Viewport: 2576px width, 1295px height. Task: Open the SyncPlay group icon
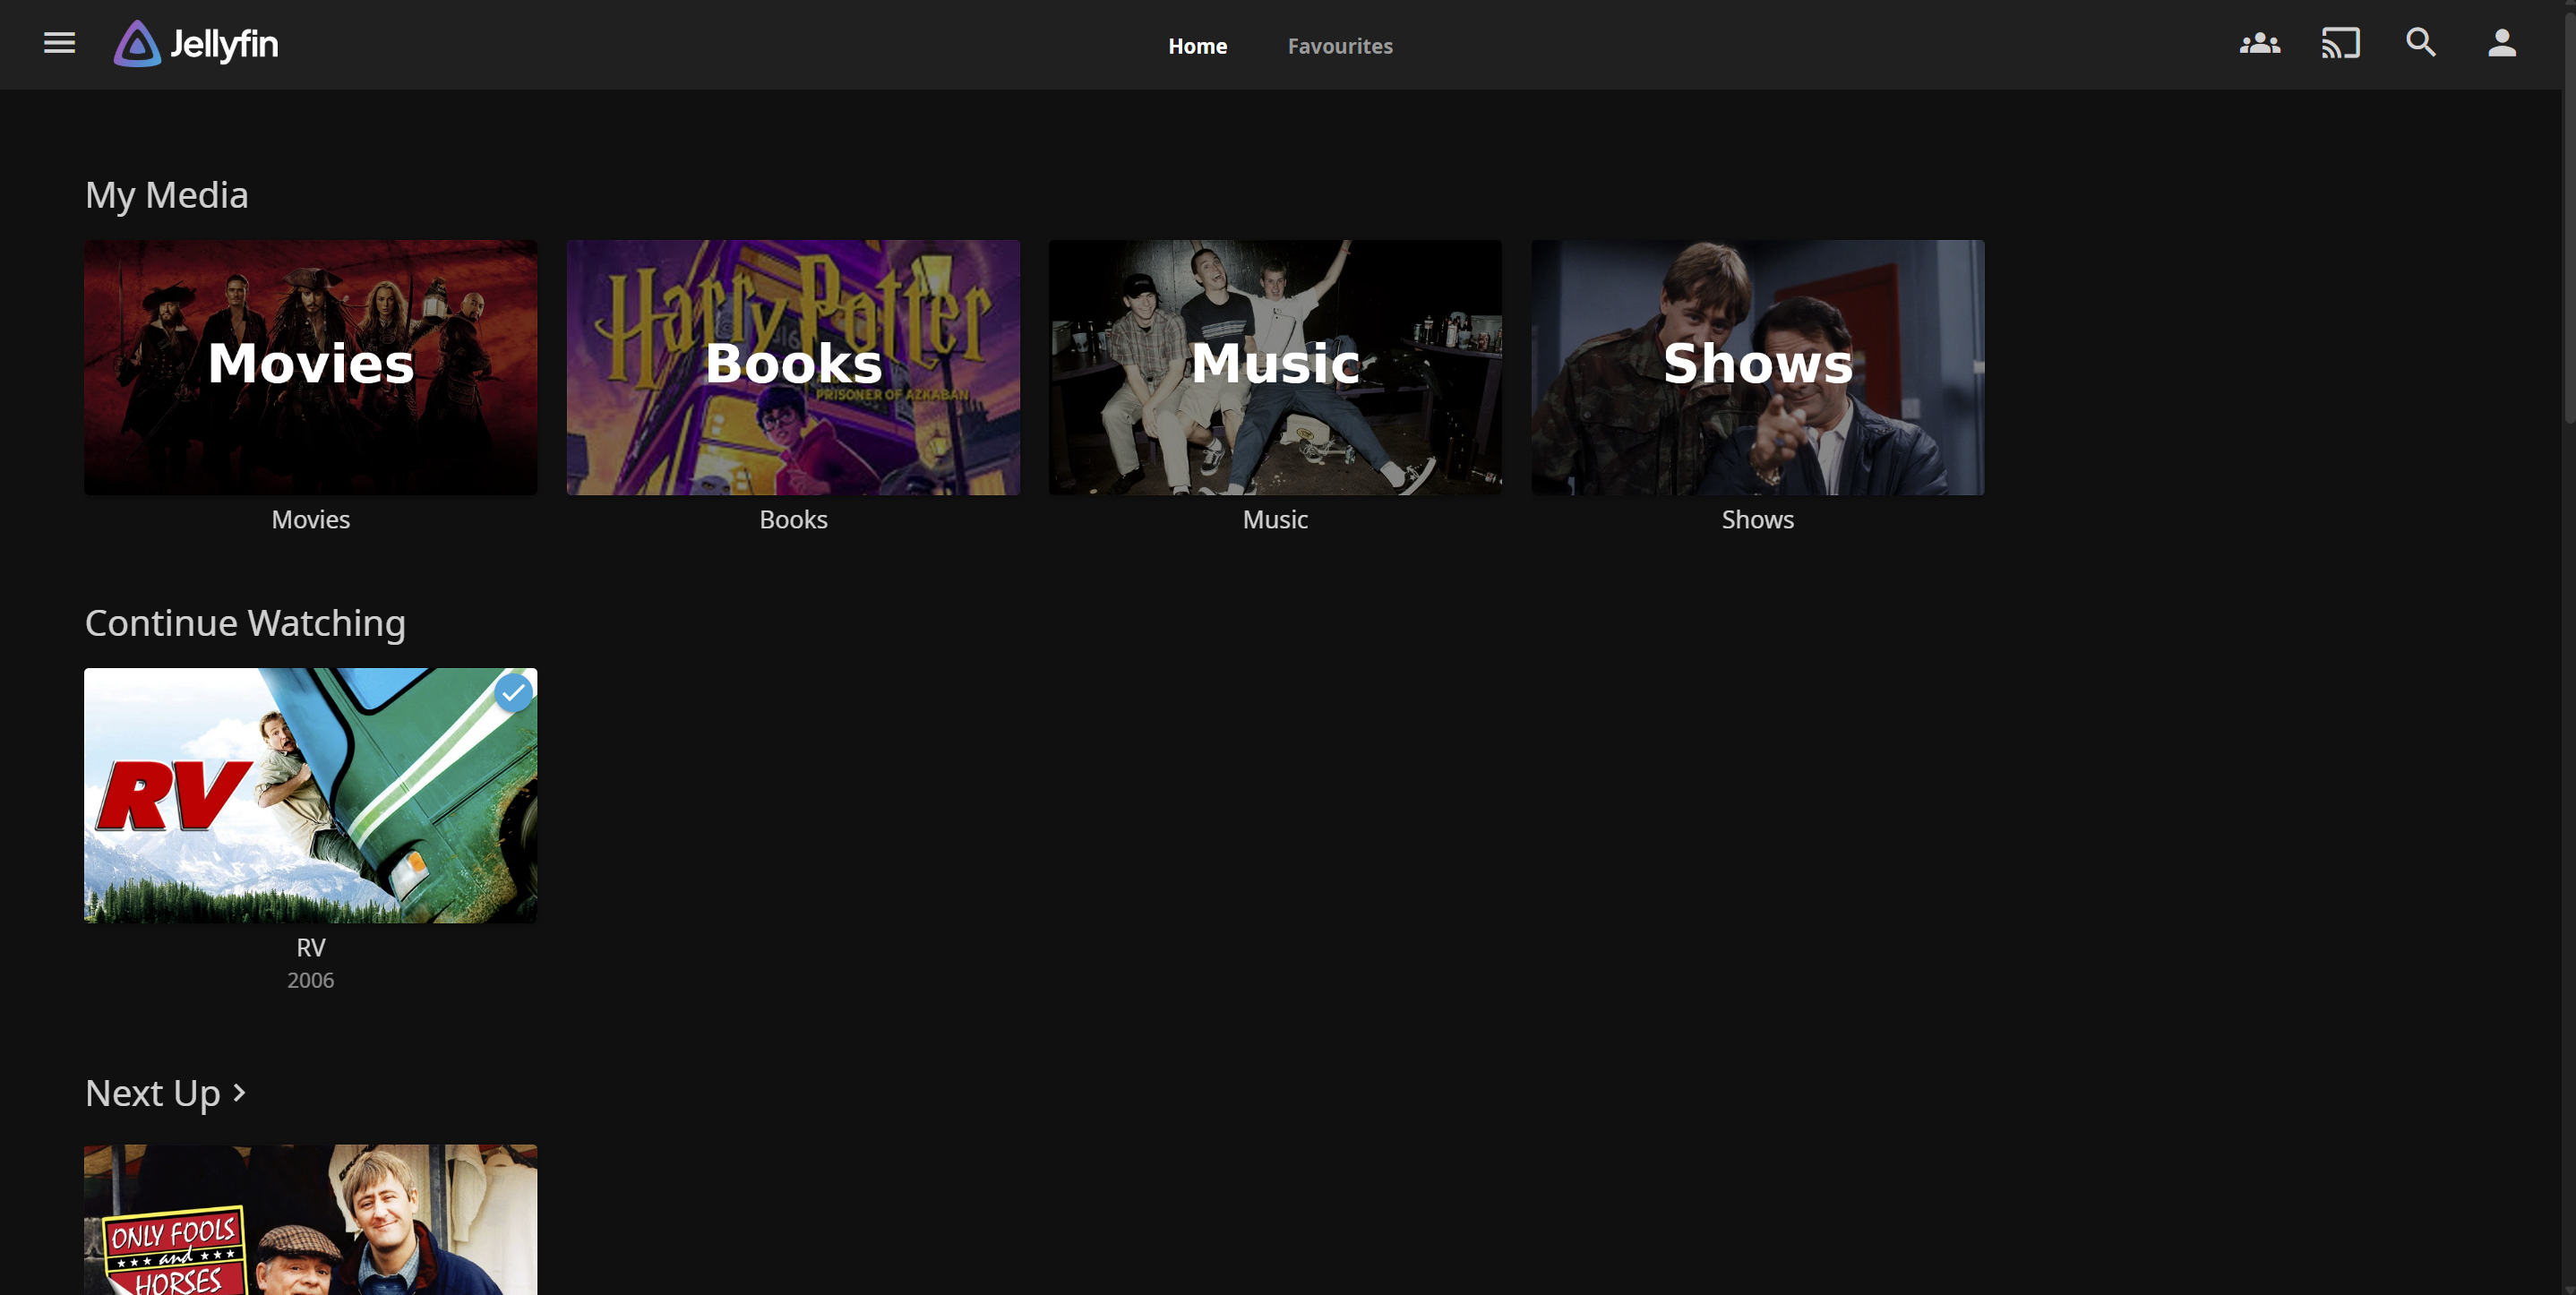click(x=2259, y=43)
